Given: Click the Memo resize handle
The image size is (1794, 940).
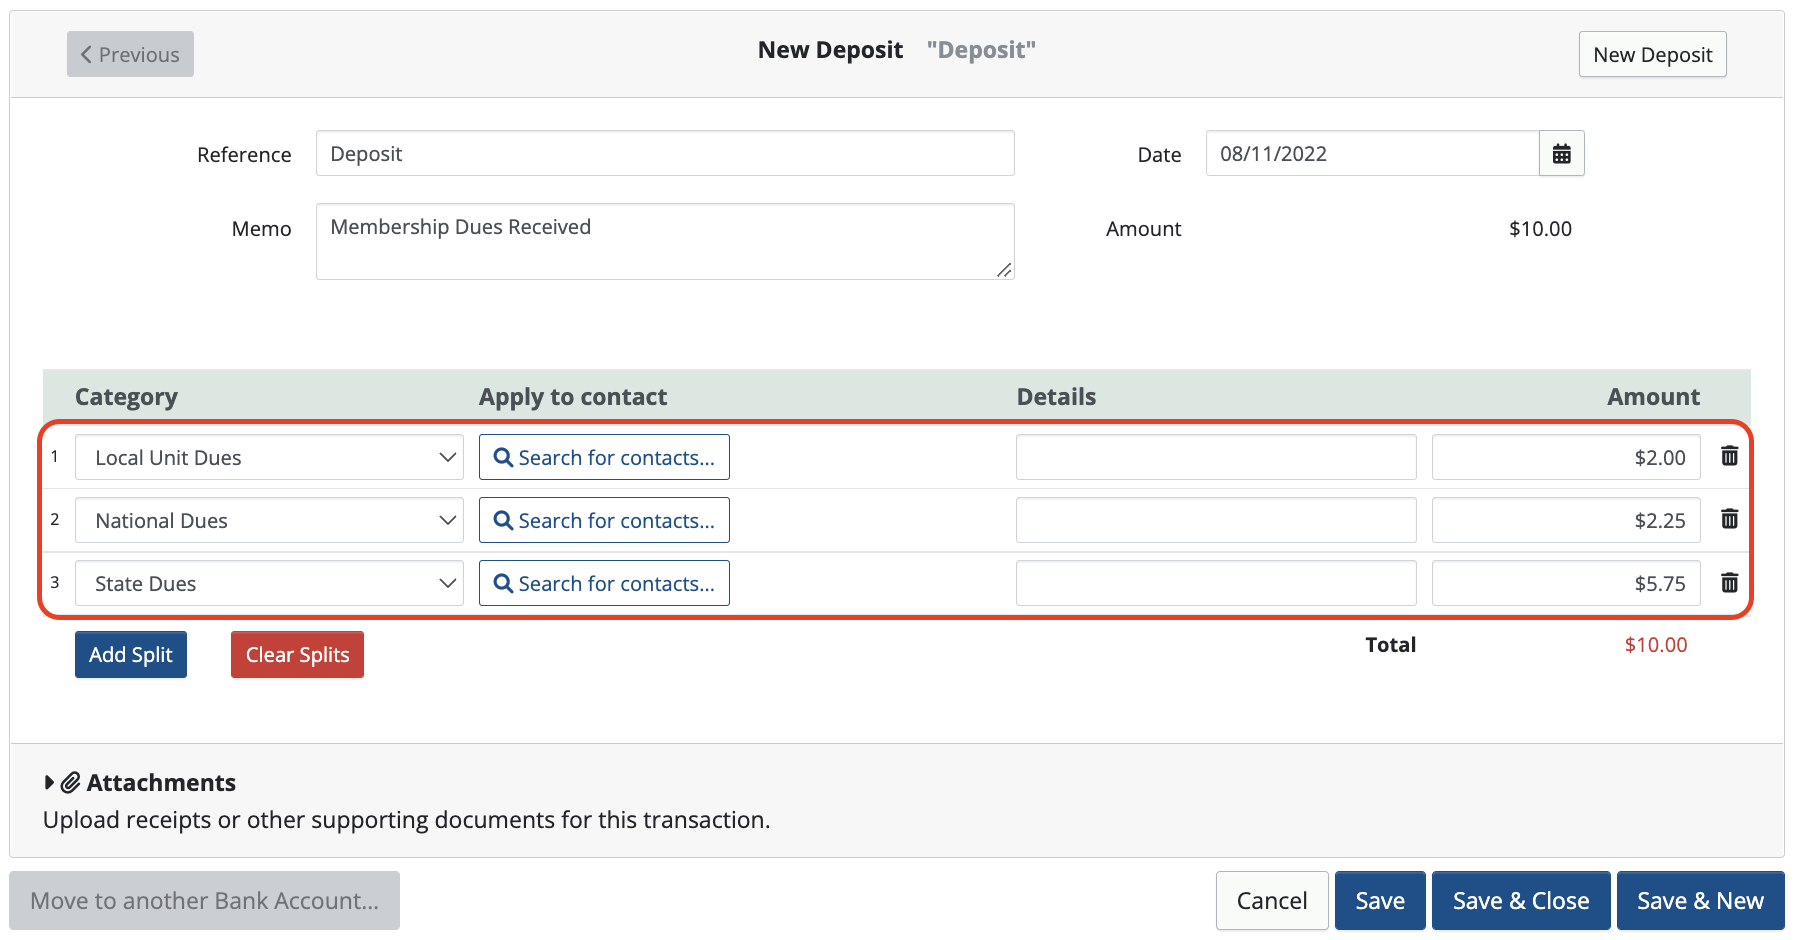Looking at the screenshot, I should pyautogui.click(x=1004, y=270).
